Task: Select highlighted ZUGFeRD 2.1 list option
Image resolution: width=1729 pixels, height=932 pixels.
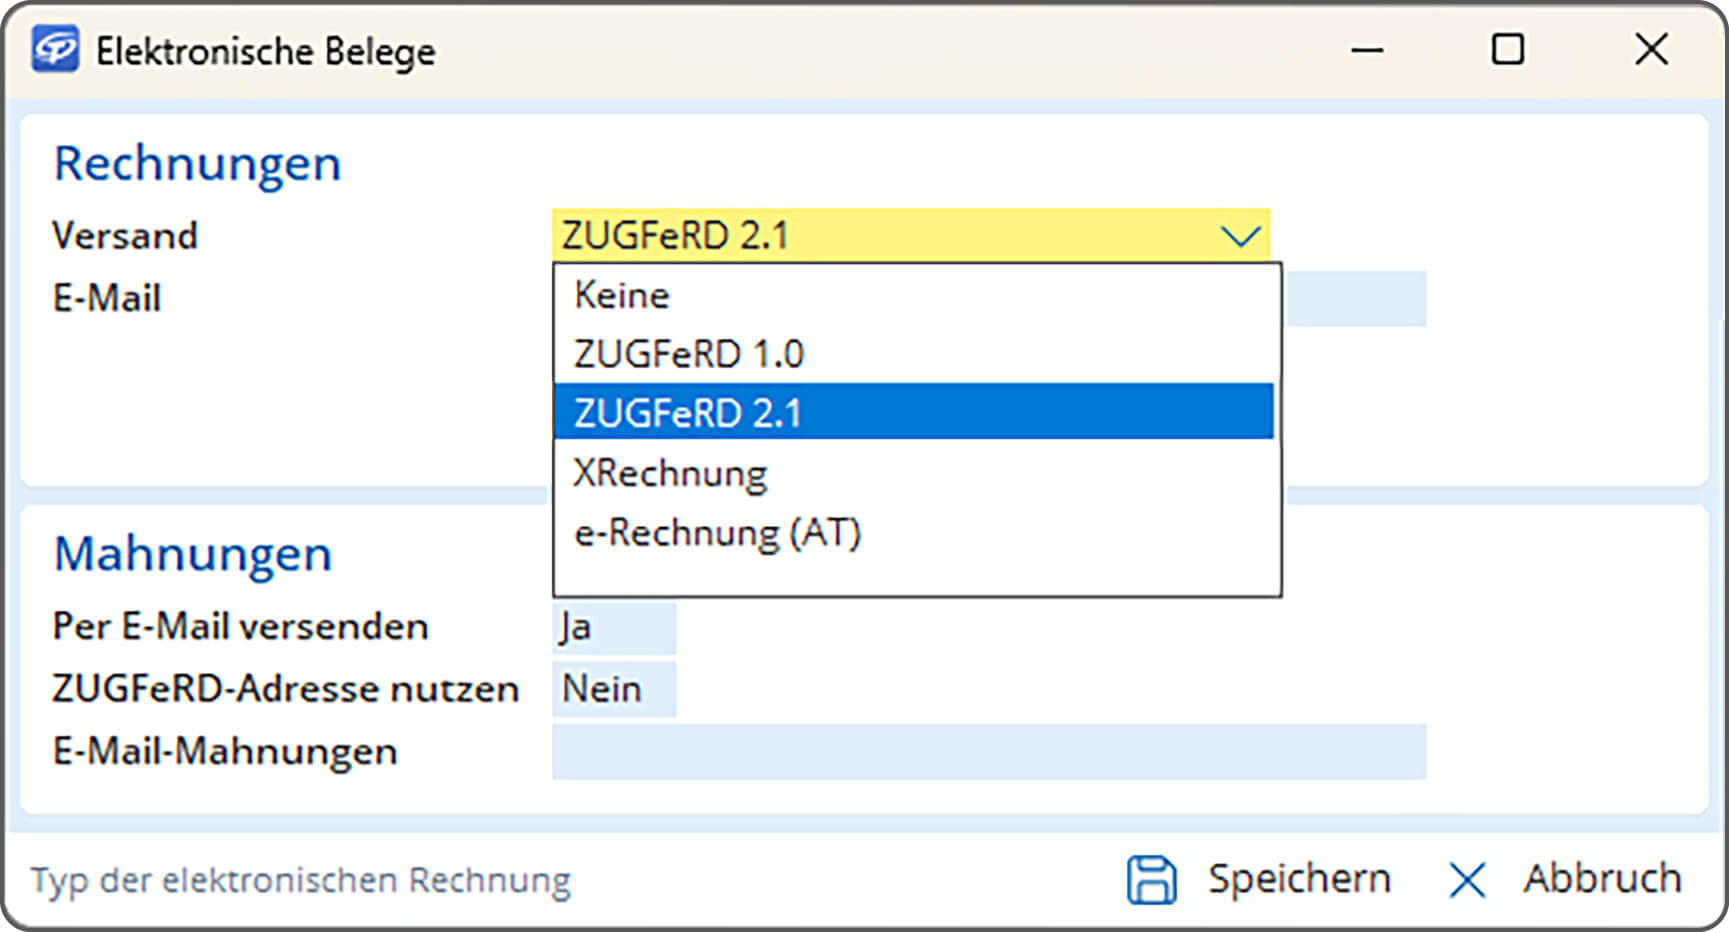Action: tap(688, 413)
